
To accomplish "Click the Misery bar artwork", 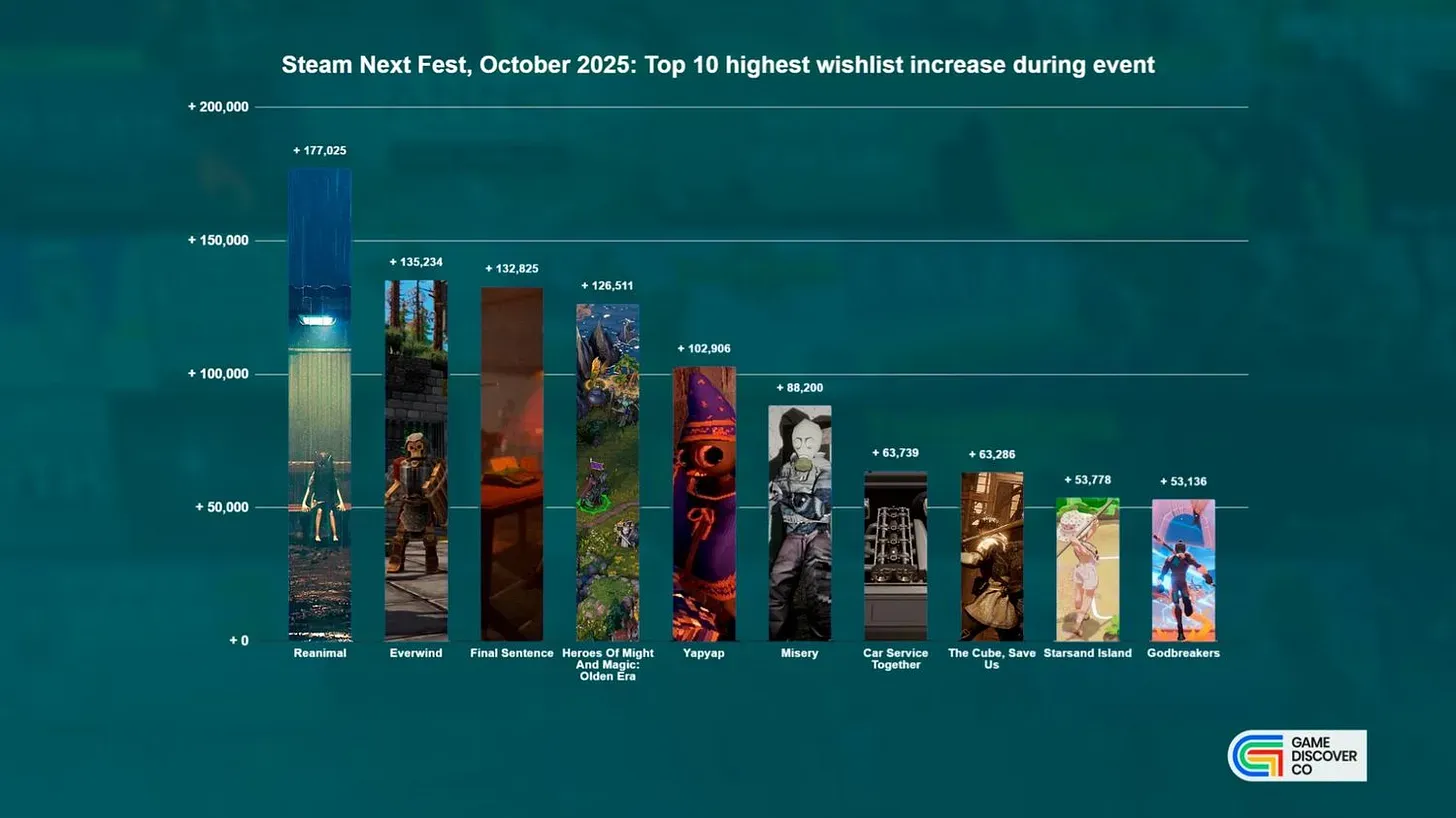I will (x=799, y=520).
